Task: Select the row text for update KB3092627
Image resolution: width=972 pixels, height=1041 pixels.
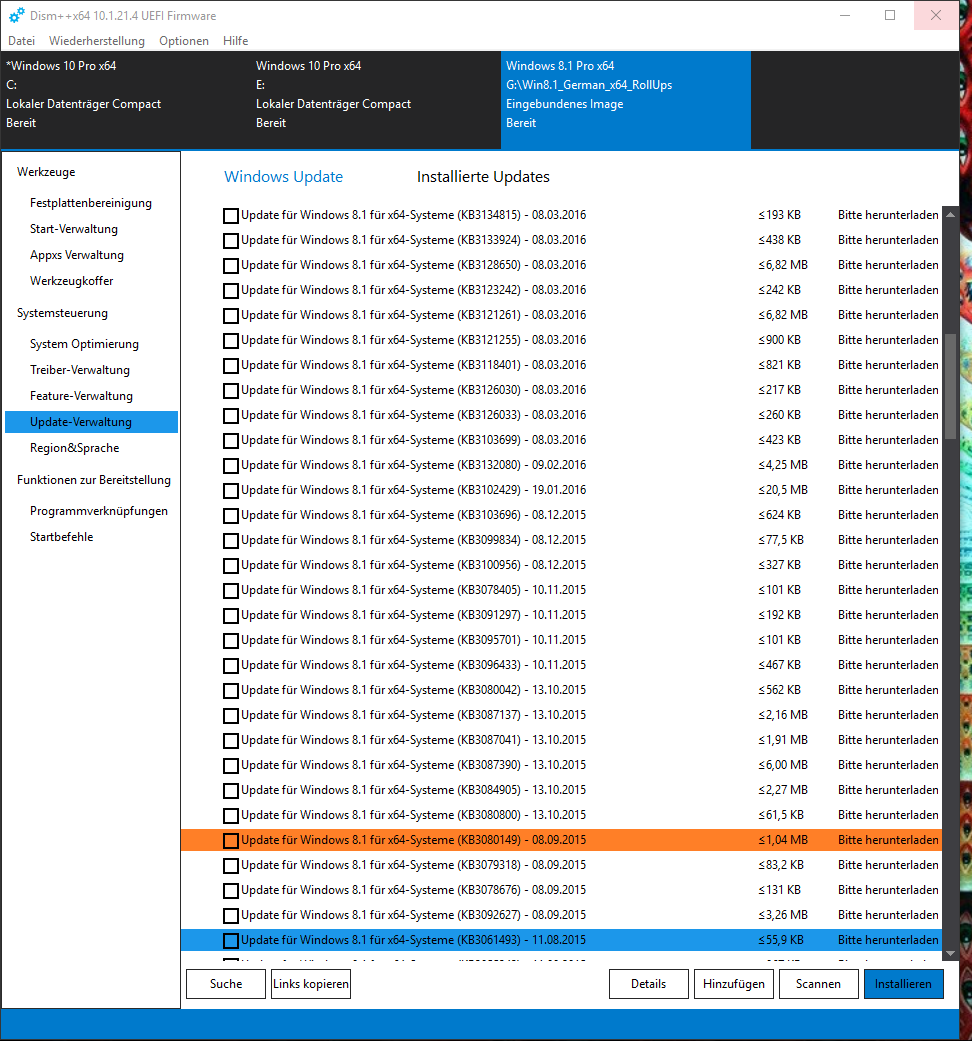Action: point(414,915)
